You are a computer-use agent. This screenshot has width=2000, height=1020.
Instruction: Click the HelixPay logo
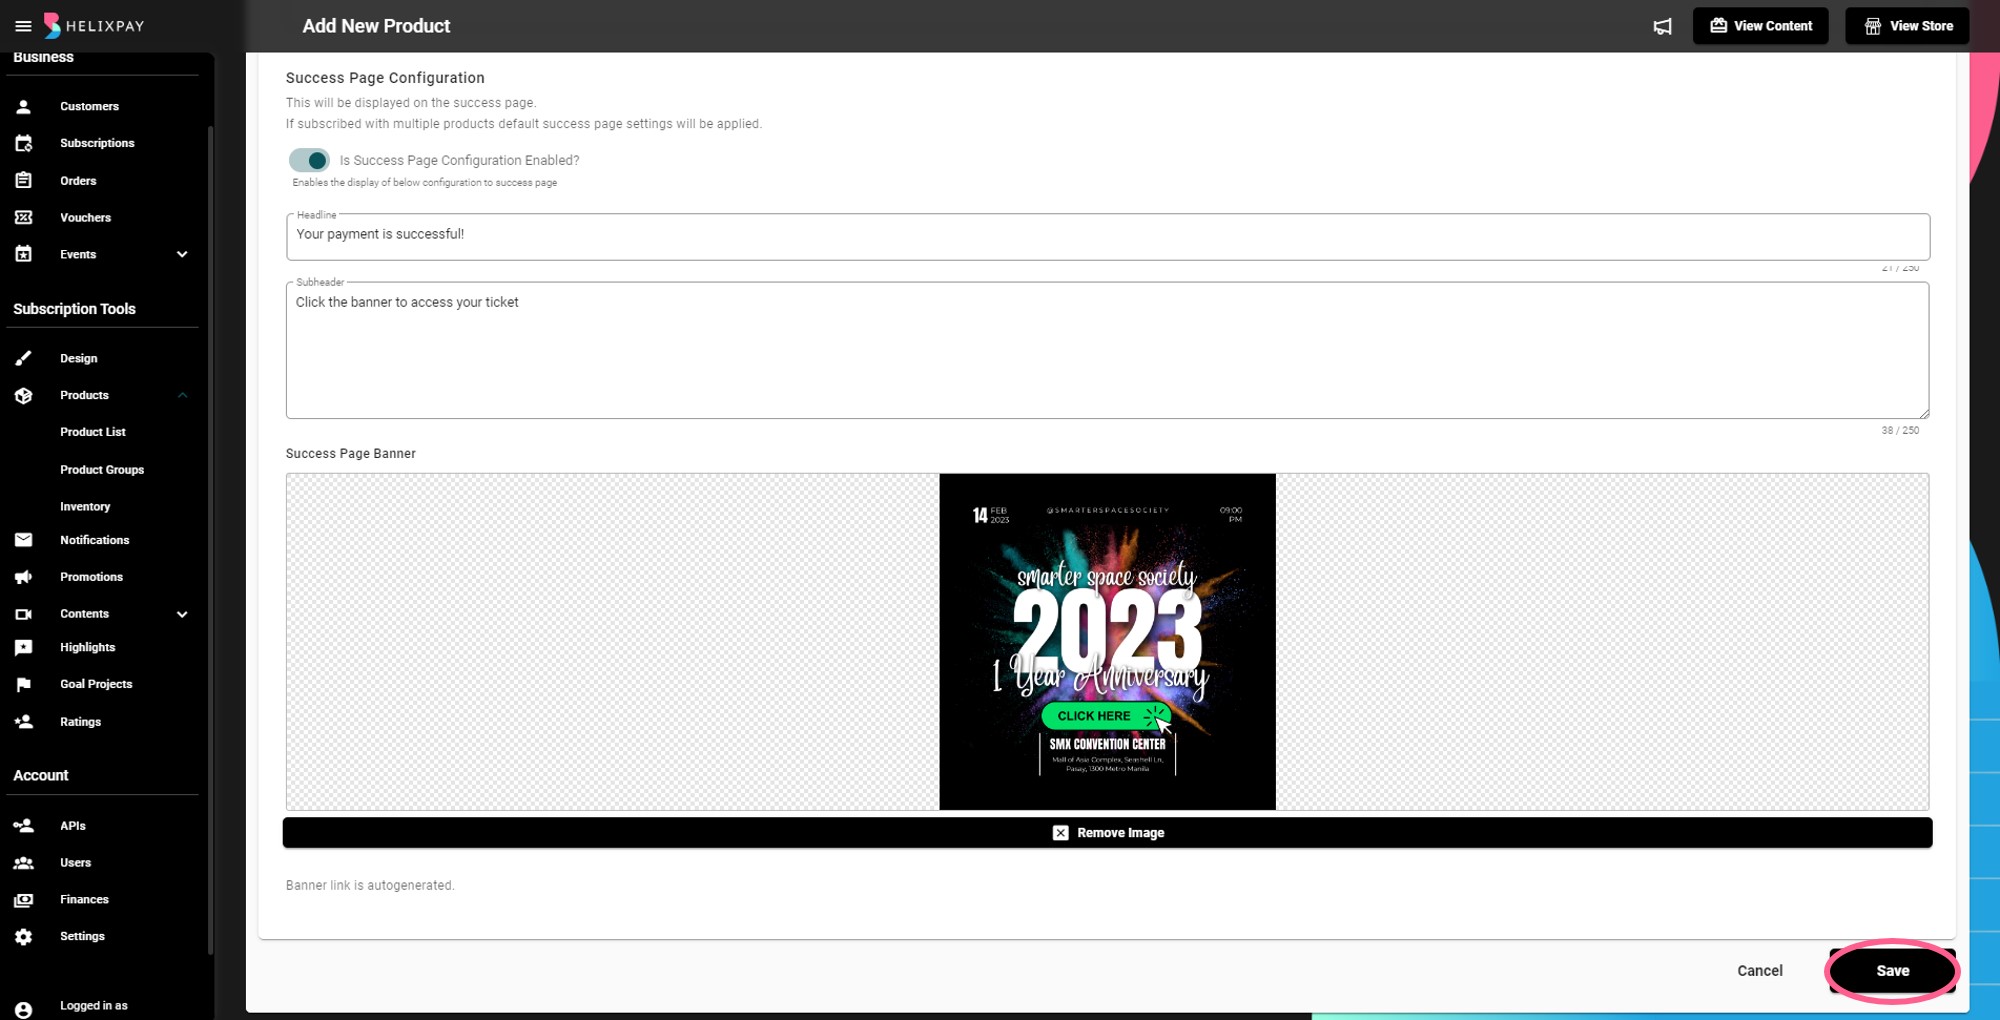point(95,26)
